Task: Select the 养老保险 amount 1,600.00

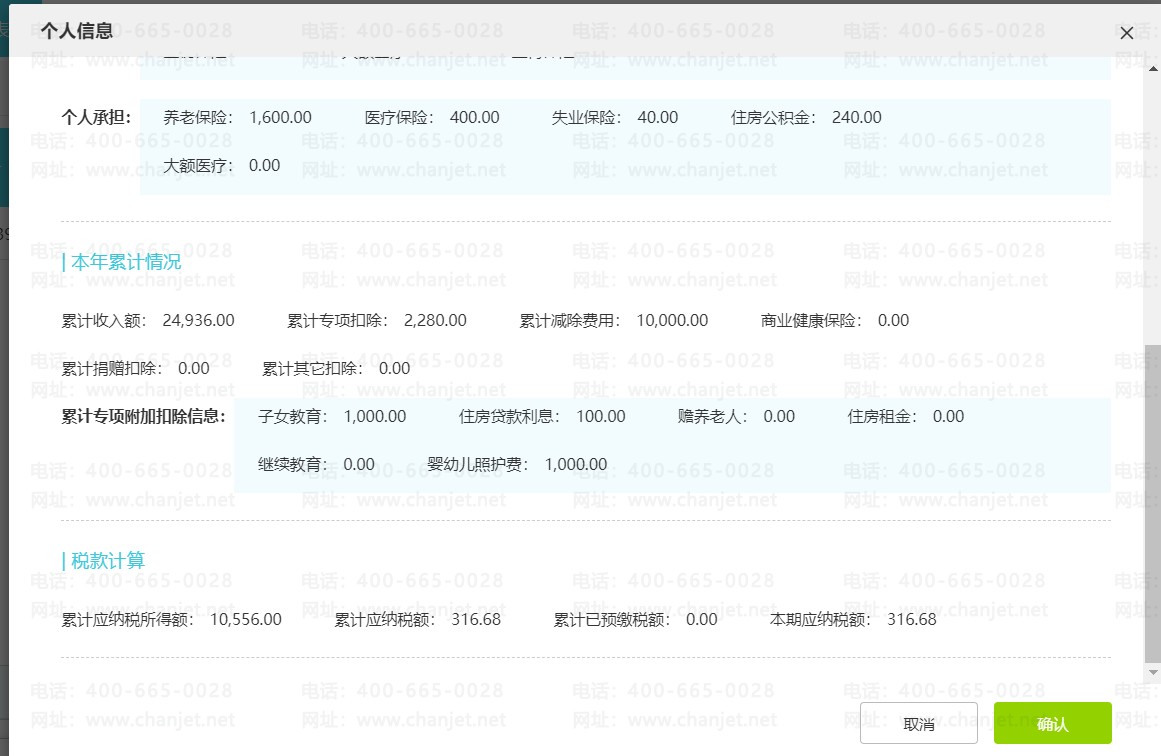Action: (280, 118)
